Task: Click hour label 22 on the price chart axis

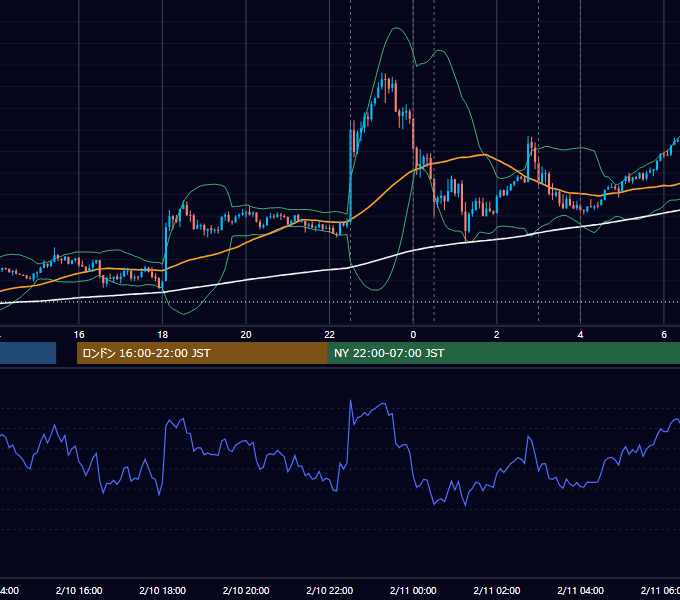Action: (x=330, y=335)
